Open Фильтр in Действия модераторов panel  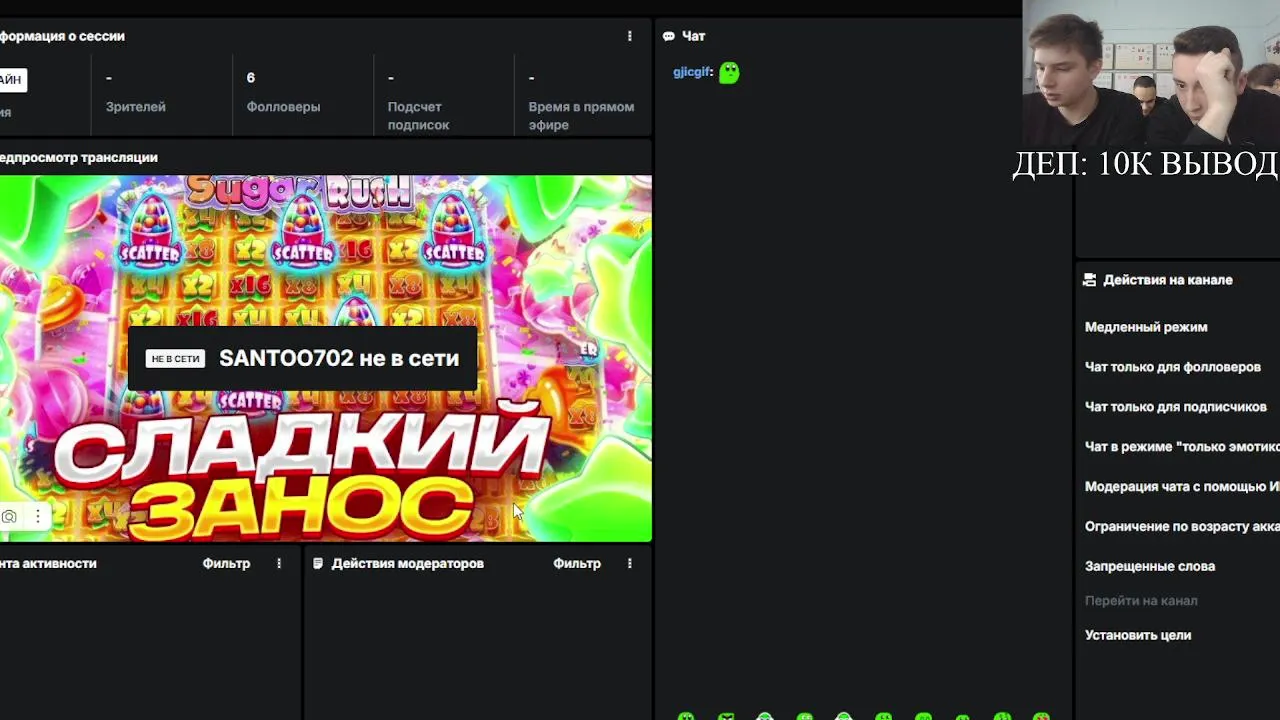point(577,563)
